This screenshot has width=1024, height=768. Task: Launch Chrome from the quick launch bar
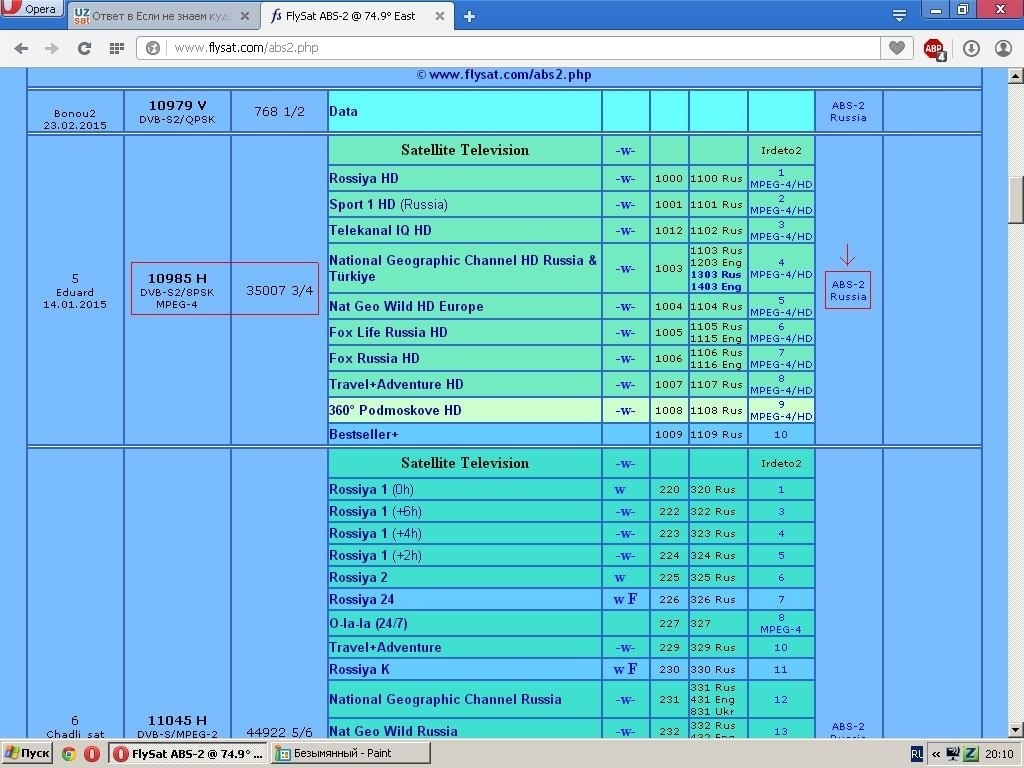coord(69,754)
